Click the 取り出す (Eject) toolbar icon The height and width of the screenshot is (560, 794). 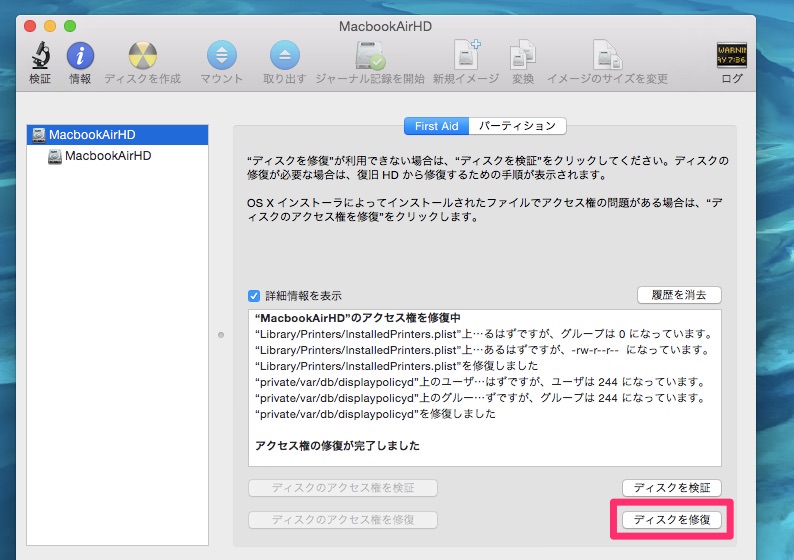click(x=285, y=55)
